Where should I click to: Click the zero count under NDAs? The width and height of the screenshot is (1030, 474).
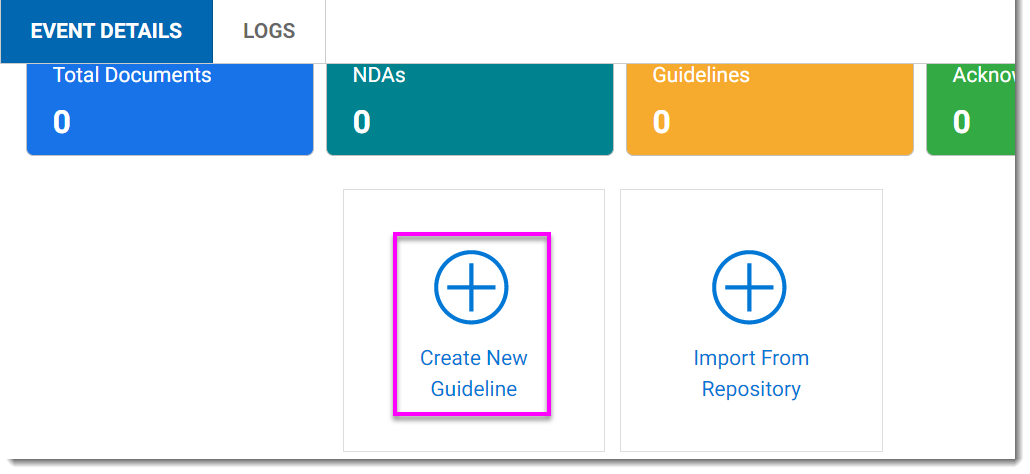pos(362,122)
